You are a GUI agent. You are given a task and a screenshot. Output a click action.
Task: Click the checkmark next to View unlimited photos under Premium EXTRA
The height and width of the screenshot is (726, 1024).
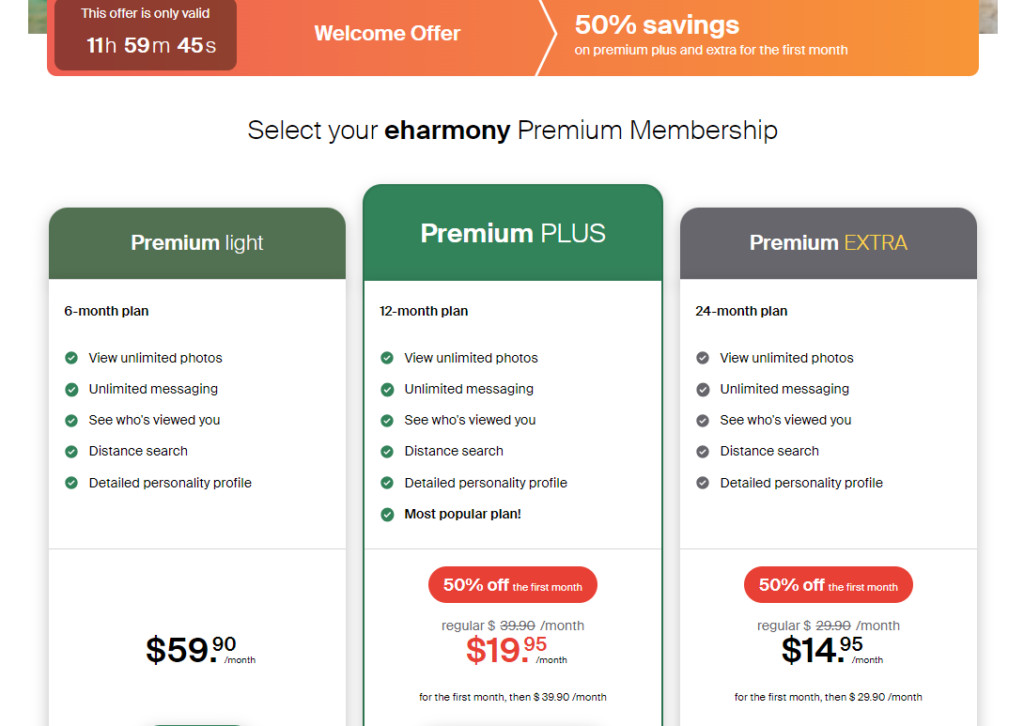(701, 358)
